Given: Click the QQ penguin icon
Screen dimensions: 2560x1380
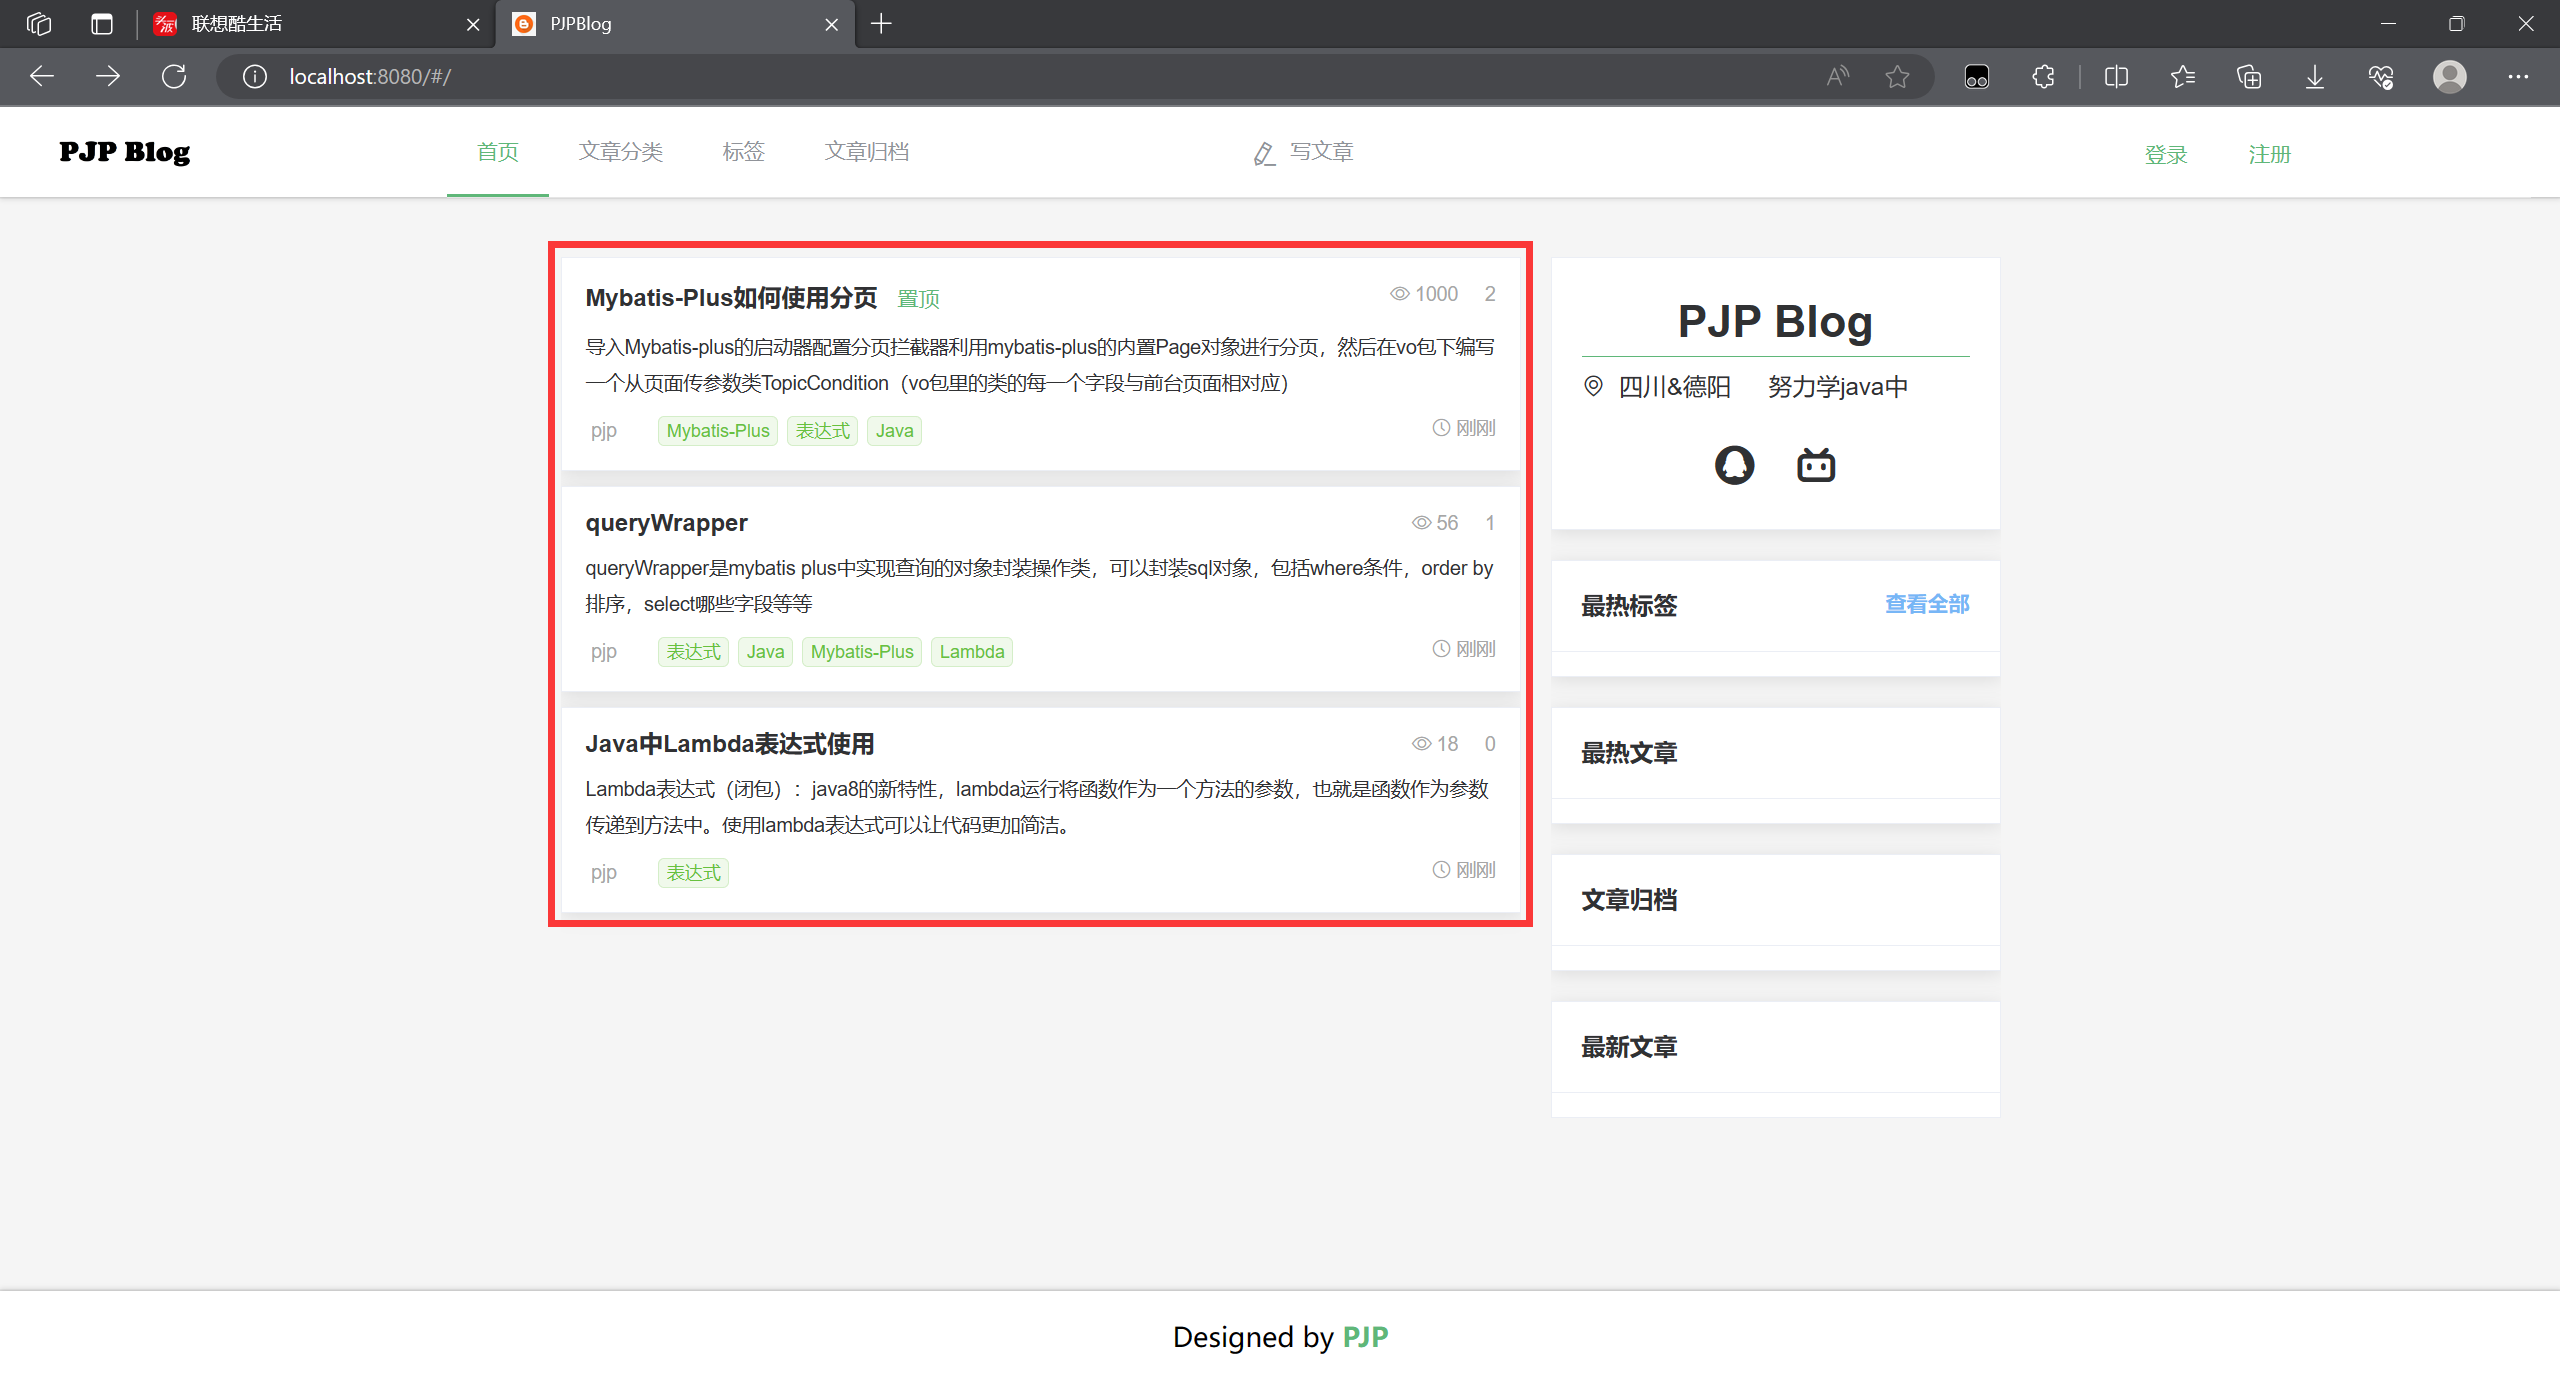Looking at the screenshot, I should (x=1734, y=465).
